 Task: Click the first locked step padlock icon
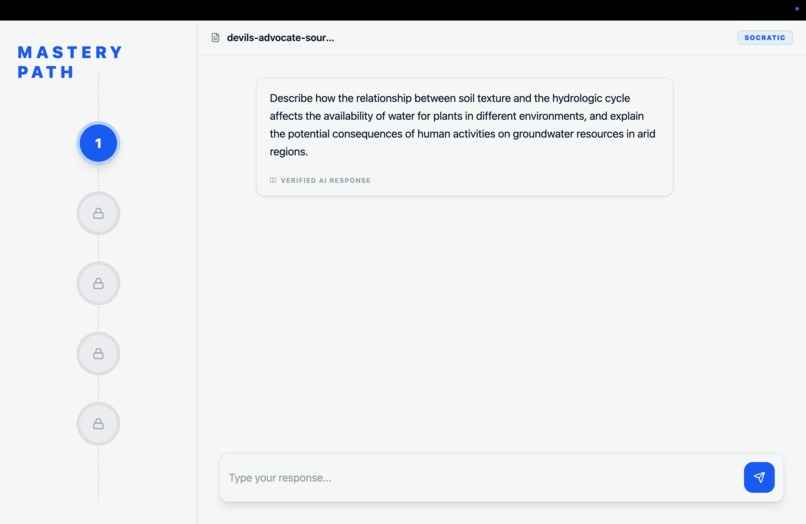(x=98, y=213)
